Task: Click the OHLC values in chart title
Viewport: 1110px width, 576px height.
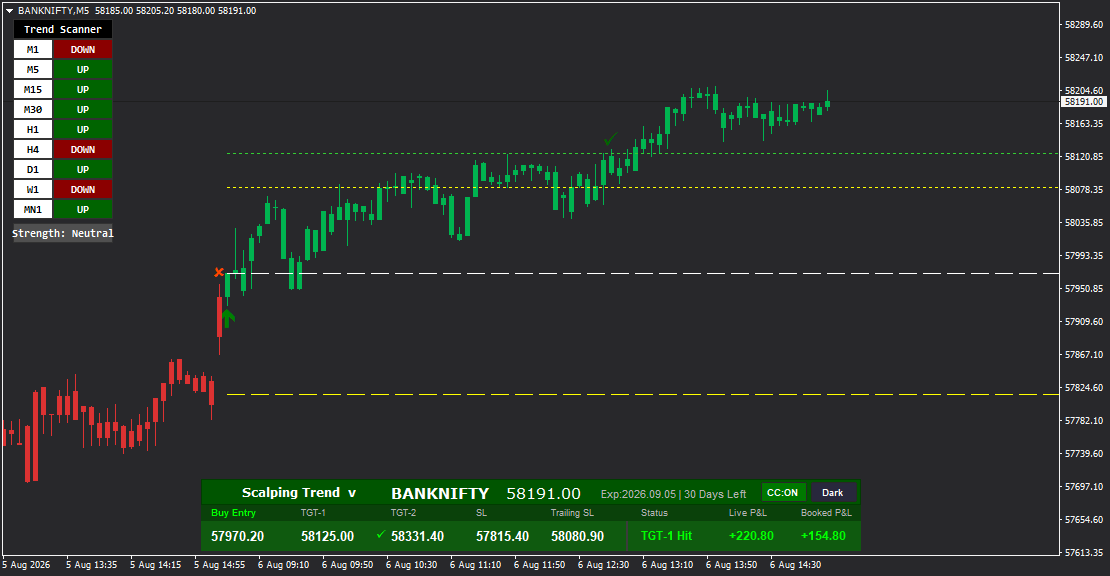Action: (176, 11)
